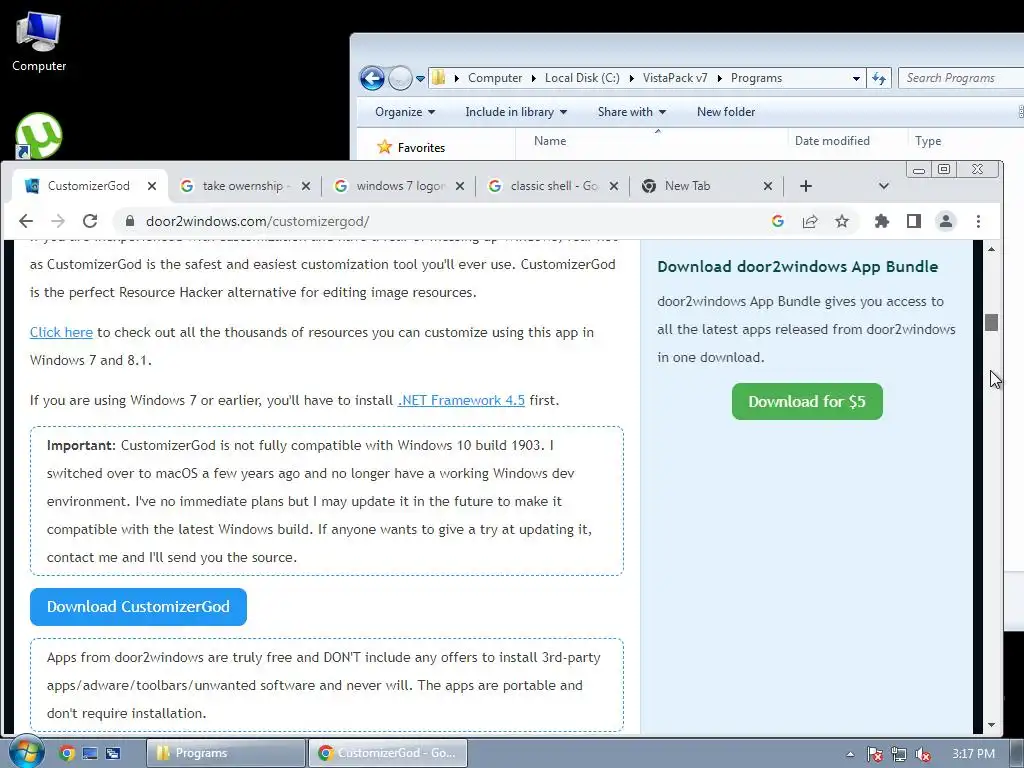The width and height of the screenshot is (1024, 768).
Task: Close the classic shell tab
Action: click(614, 186)
